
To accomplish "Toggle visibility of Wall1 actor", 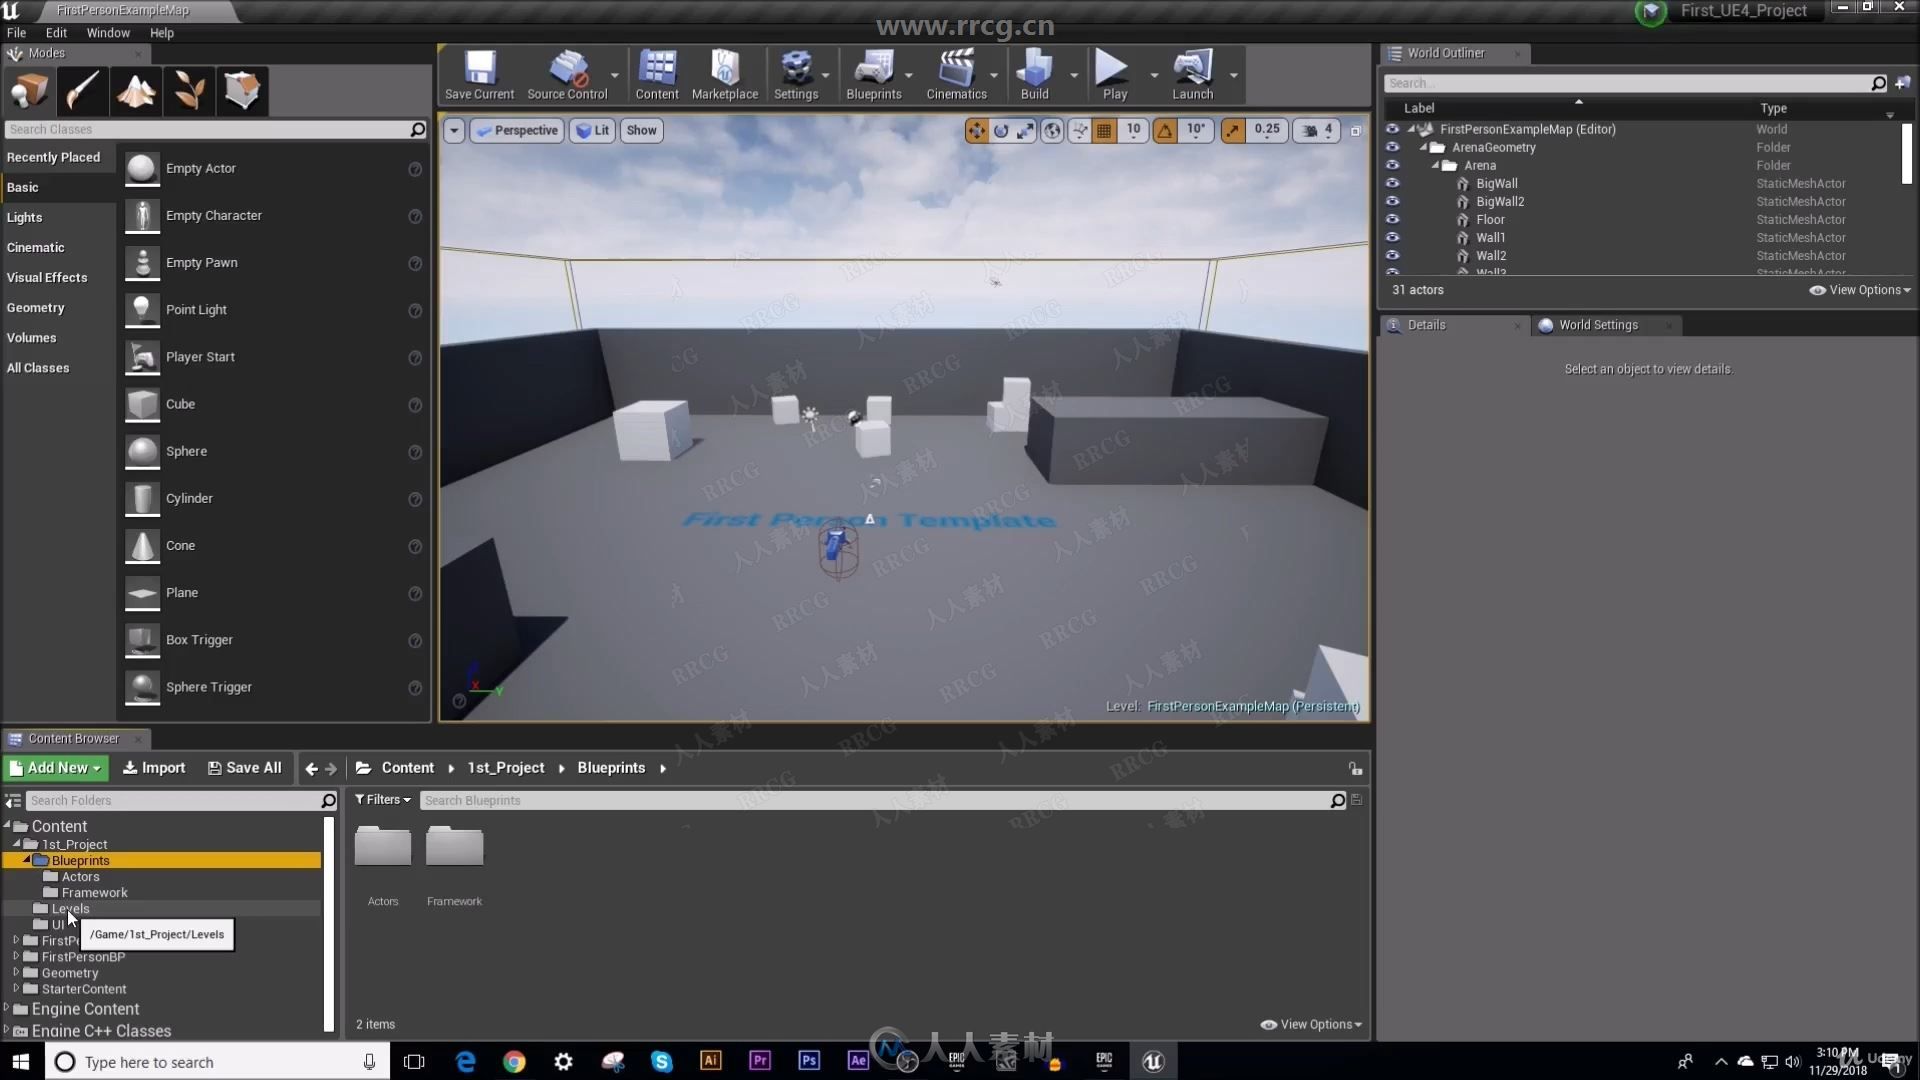I will 1393,237.
